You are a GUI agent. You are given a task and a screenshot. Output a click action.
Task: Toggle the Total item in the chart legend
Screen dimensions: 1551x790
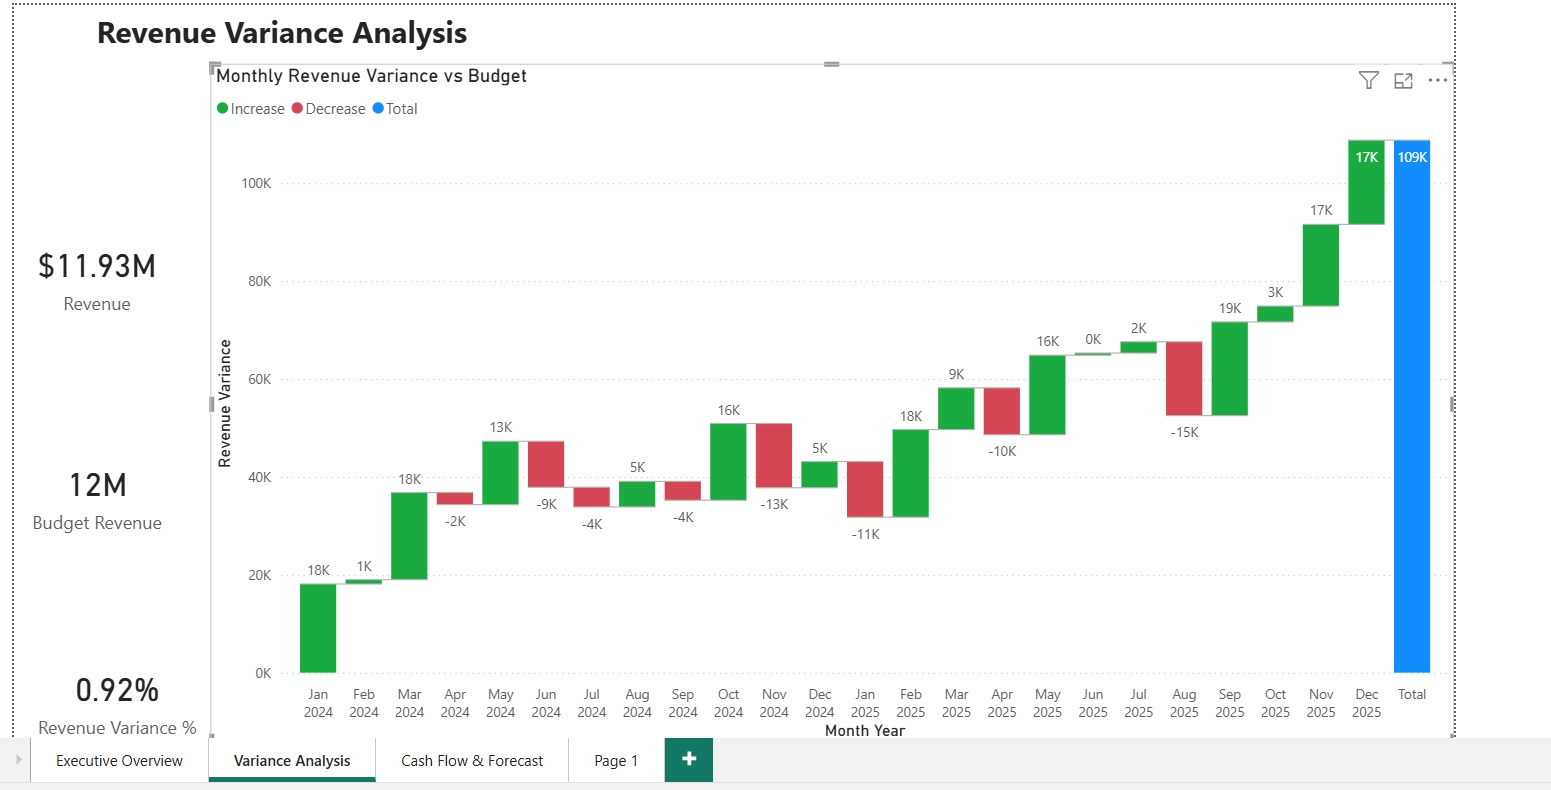click(396, 108)
